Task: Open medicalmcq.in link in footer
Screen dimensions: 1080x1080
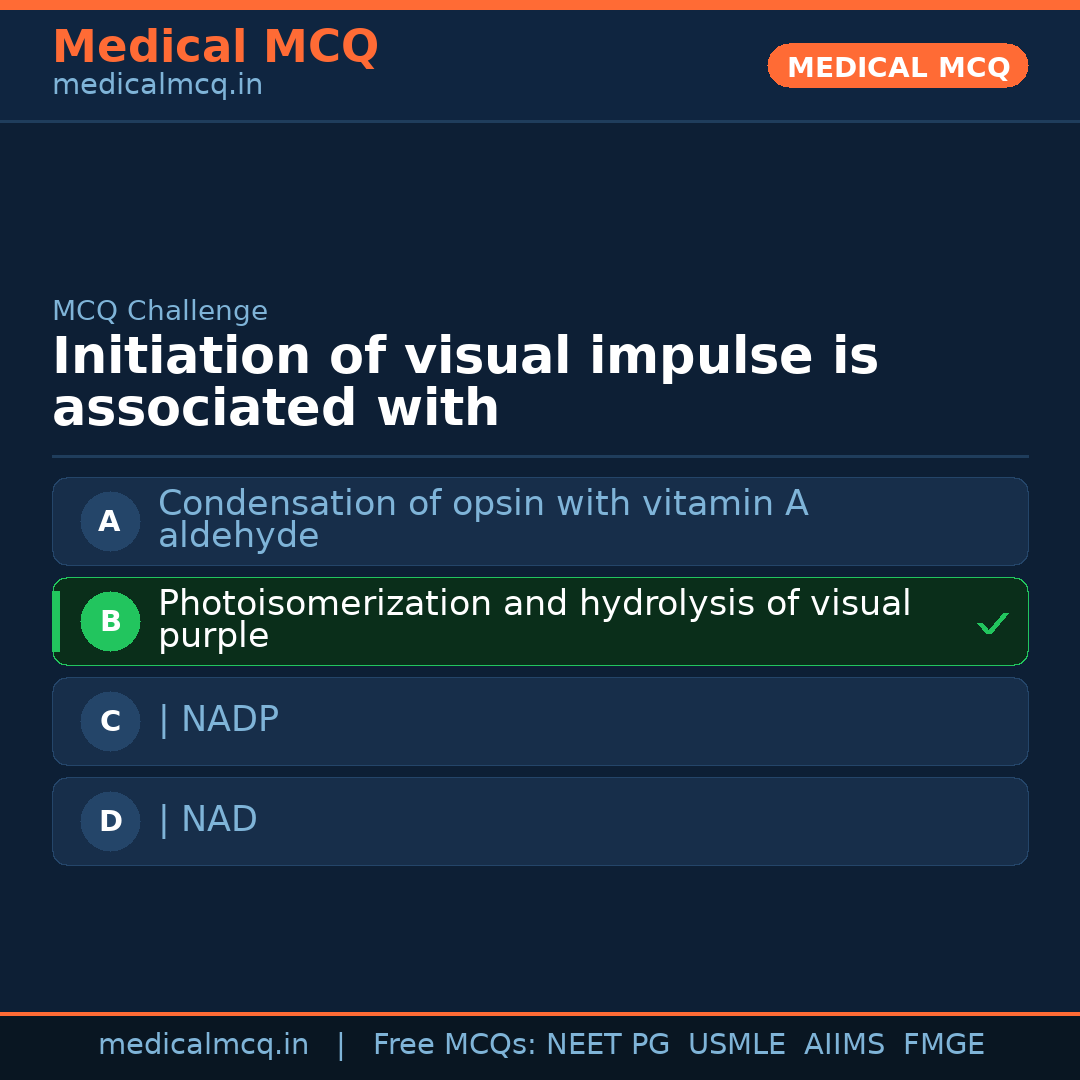Action: pyautogui.click(x=203, y=1045)
